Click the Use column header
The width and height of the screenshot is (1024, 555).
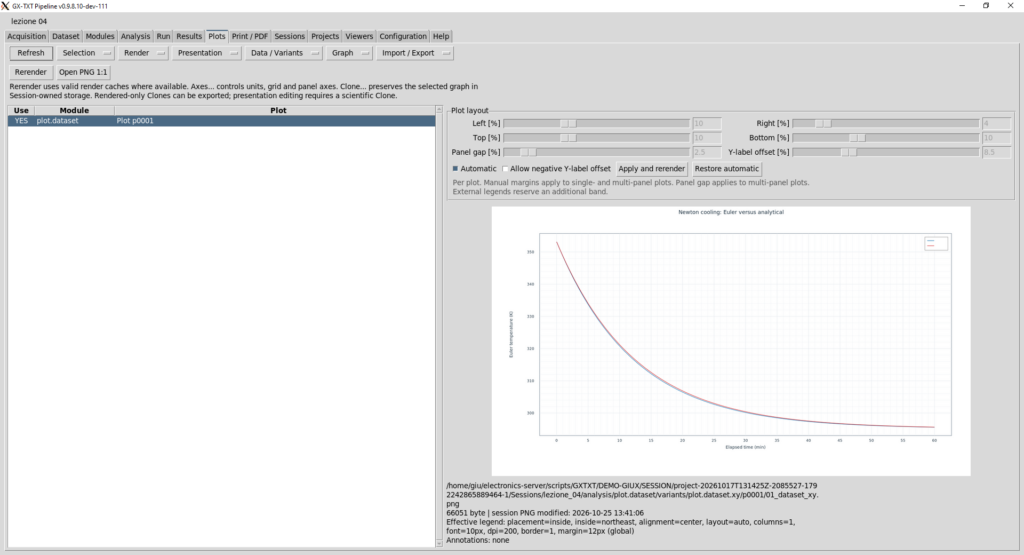pos(21,110)
